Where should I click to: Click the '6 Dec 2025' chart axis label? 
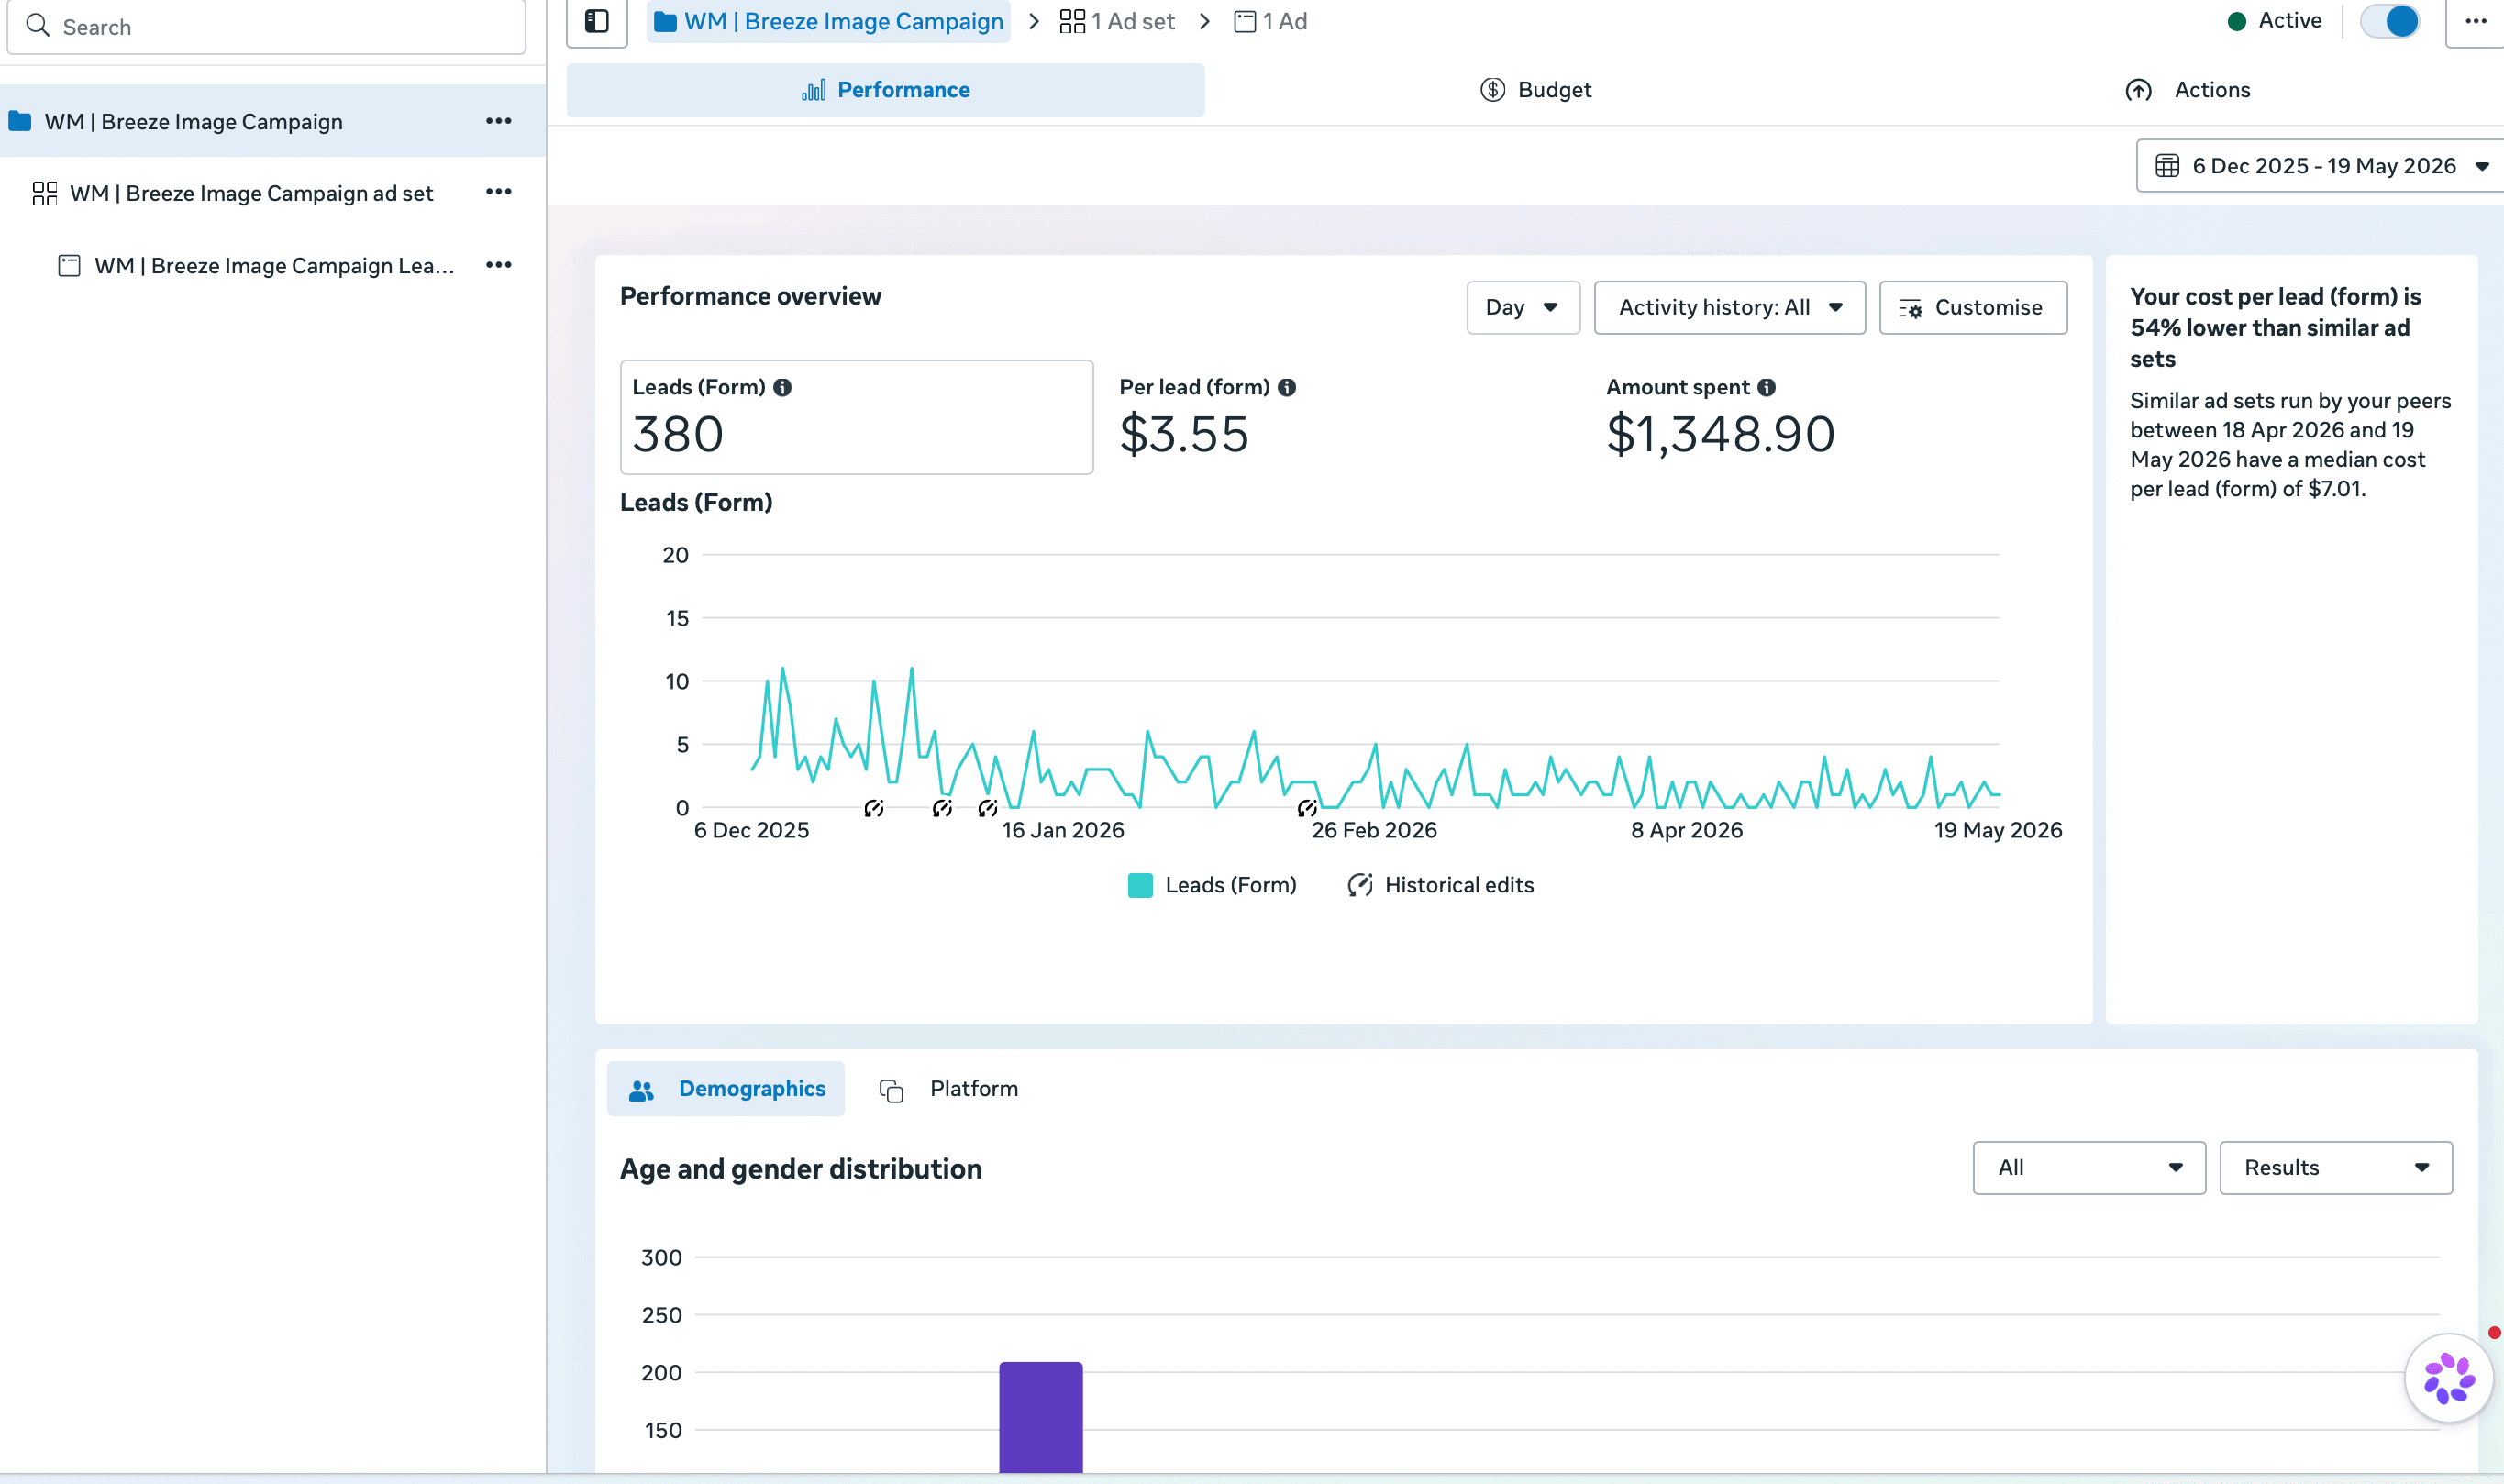tap(752, 830)
